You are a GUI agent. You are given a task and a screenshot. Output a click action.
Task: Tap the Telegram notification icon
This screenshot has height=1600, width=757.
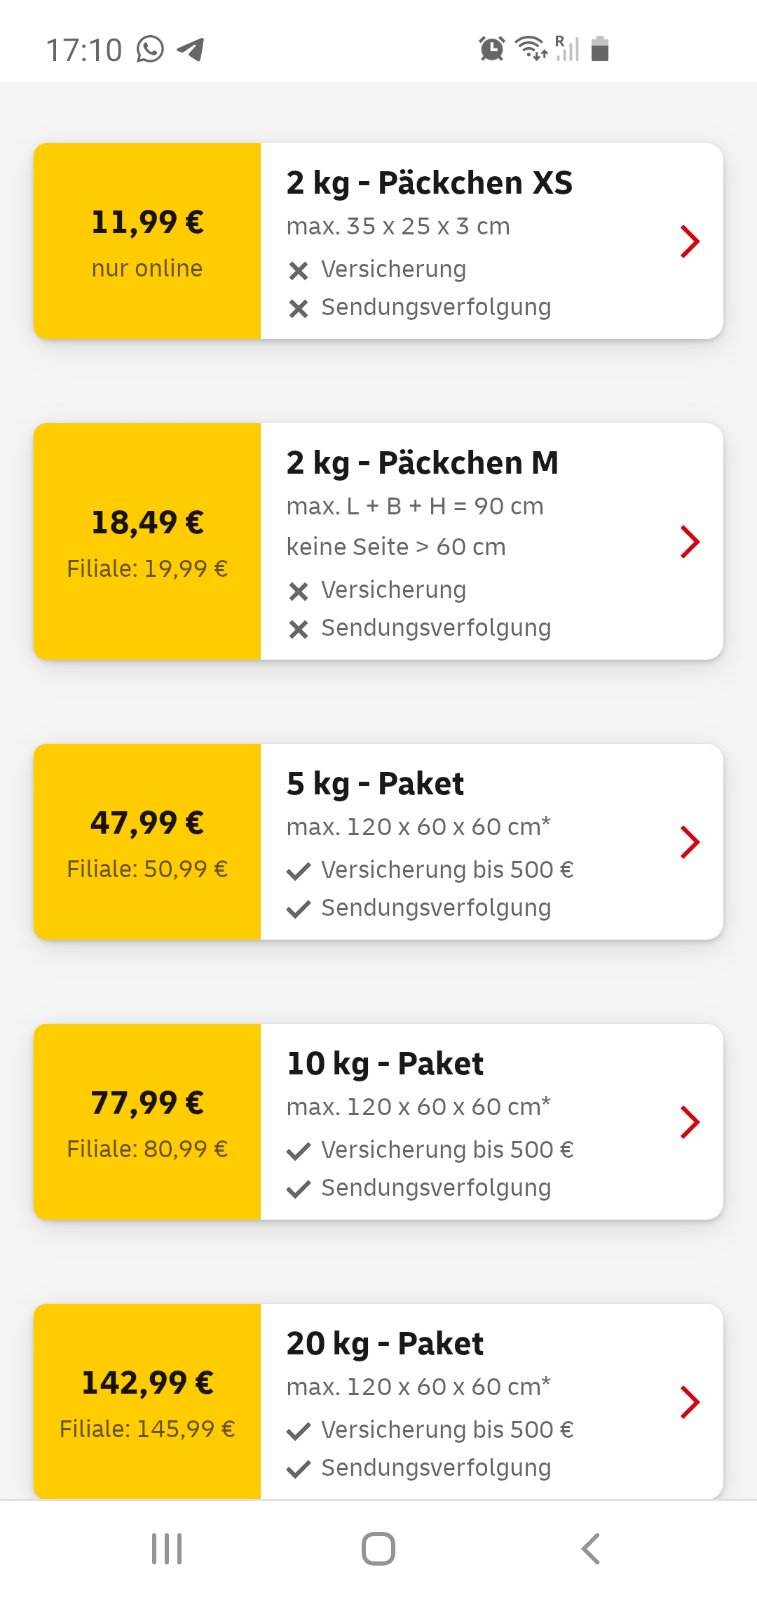click(x=190, y=49)
